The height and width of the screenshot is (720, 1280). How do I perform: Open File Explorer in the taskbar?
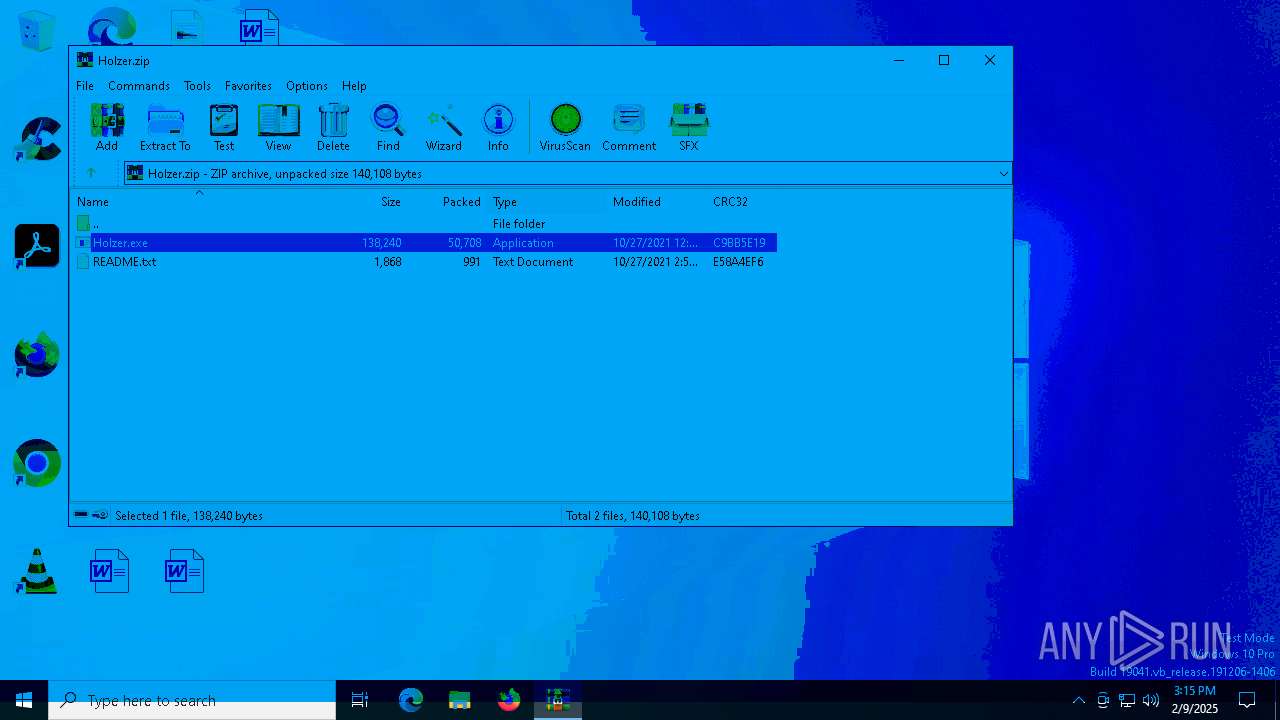[x=460, y=700]
